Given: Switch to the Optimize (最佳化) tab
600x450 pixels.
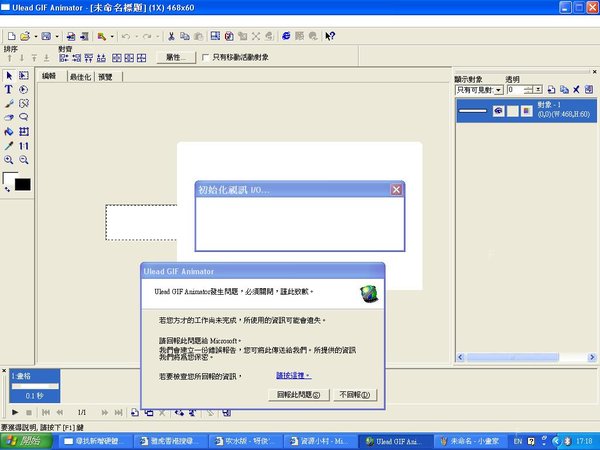Looking at the screenshot, I should point(80,77).
